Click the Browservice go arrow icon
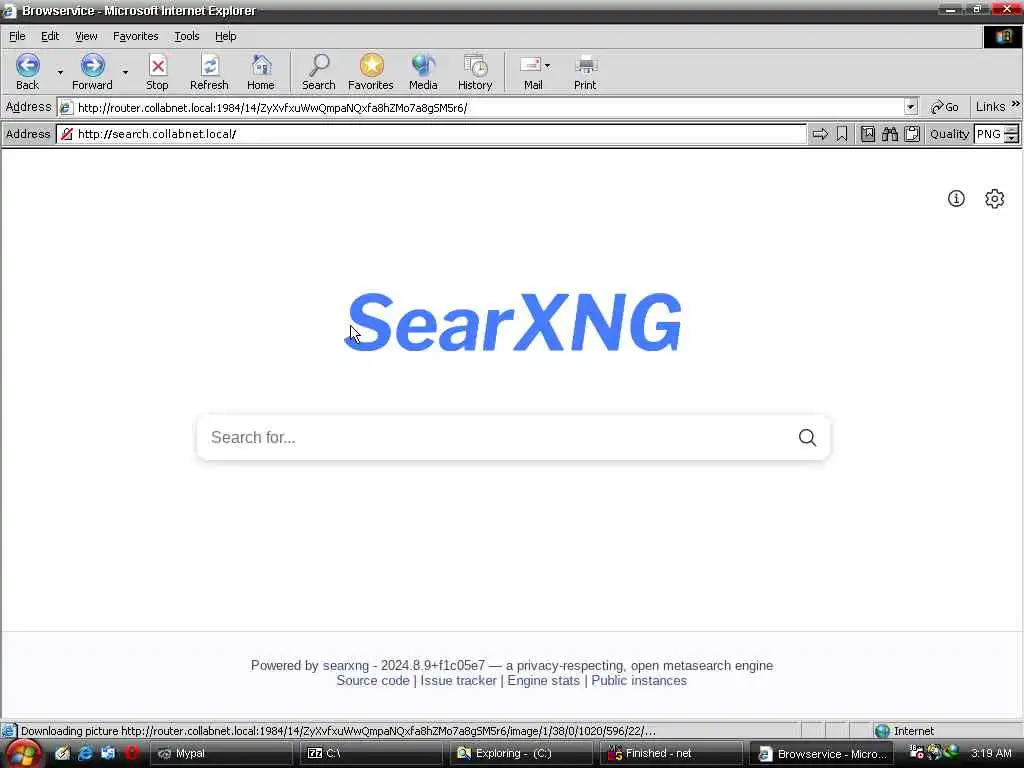The image size is (1024, 768). pyautogui.click(x=820, y=134)
